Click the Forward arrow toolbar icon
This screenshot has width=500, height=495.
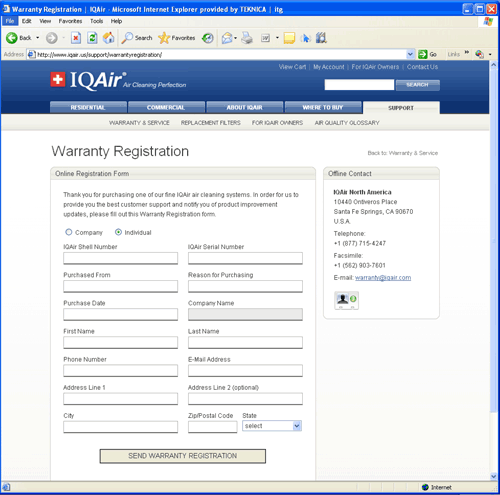tap(51, 38)
